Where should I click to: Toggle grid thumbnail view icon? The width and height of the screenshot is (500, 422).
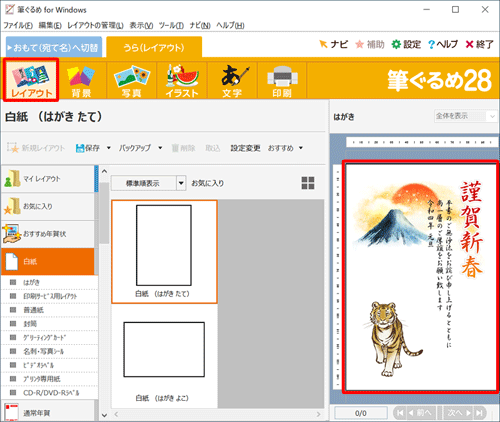[308, 183]
